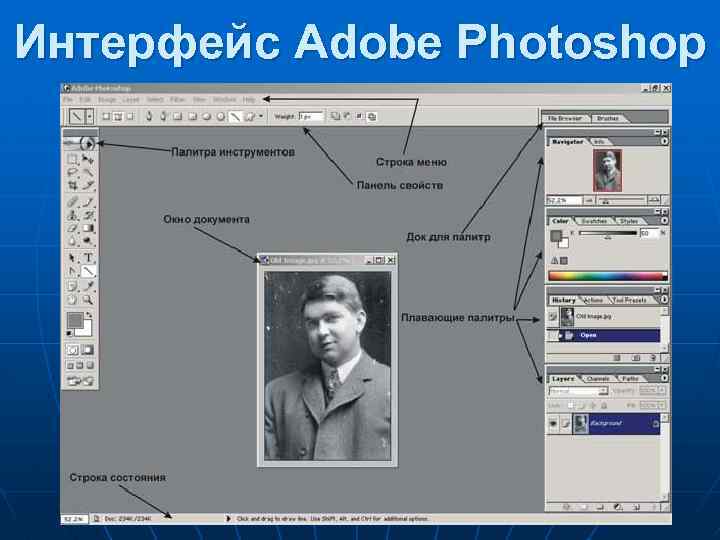720x540 pixels.
Task: Choose Line shape in options bar
Action: click(x=235, y=117)
